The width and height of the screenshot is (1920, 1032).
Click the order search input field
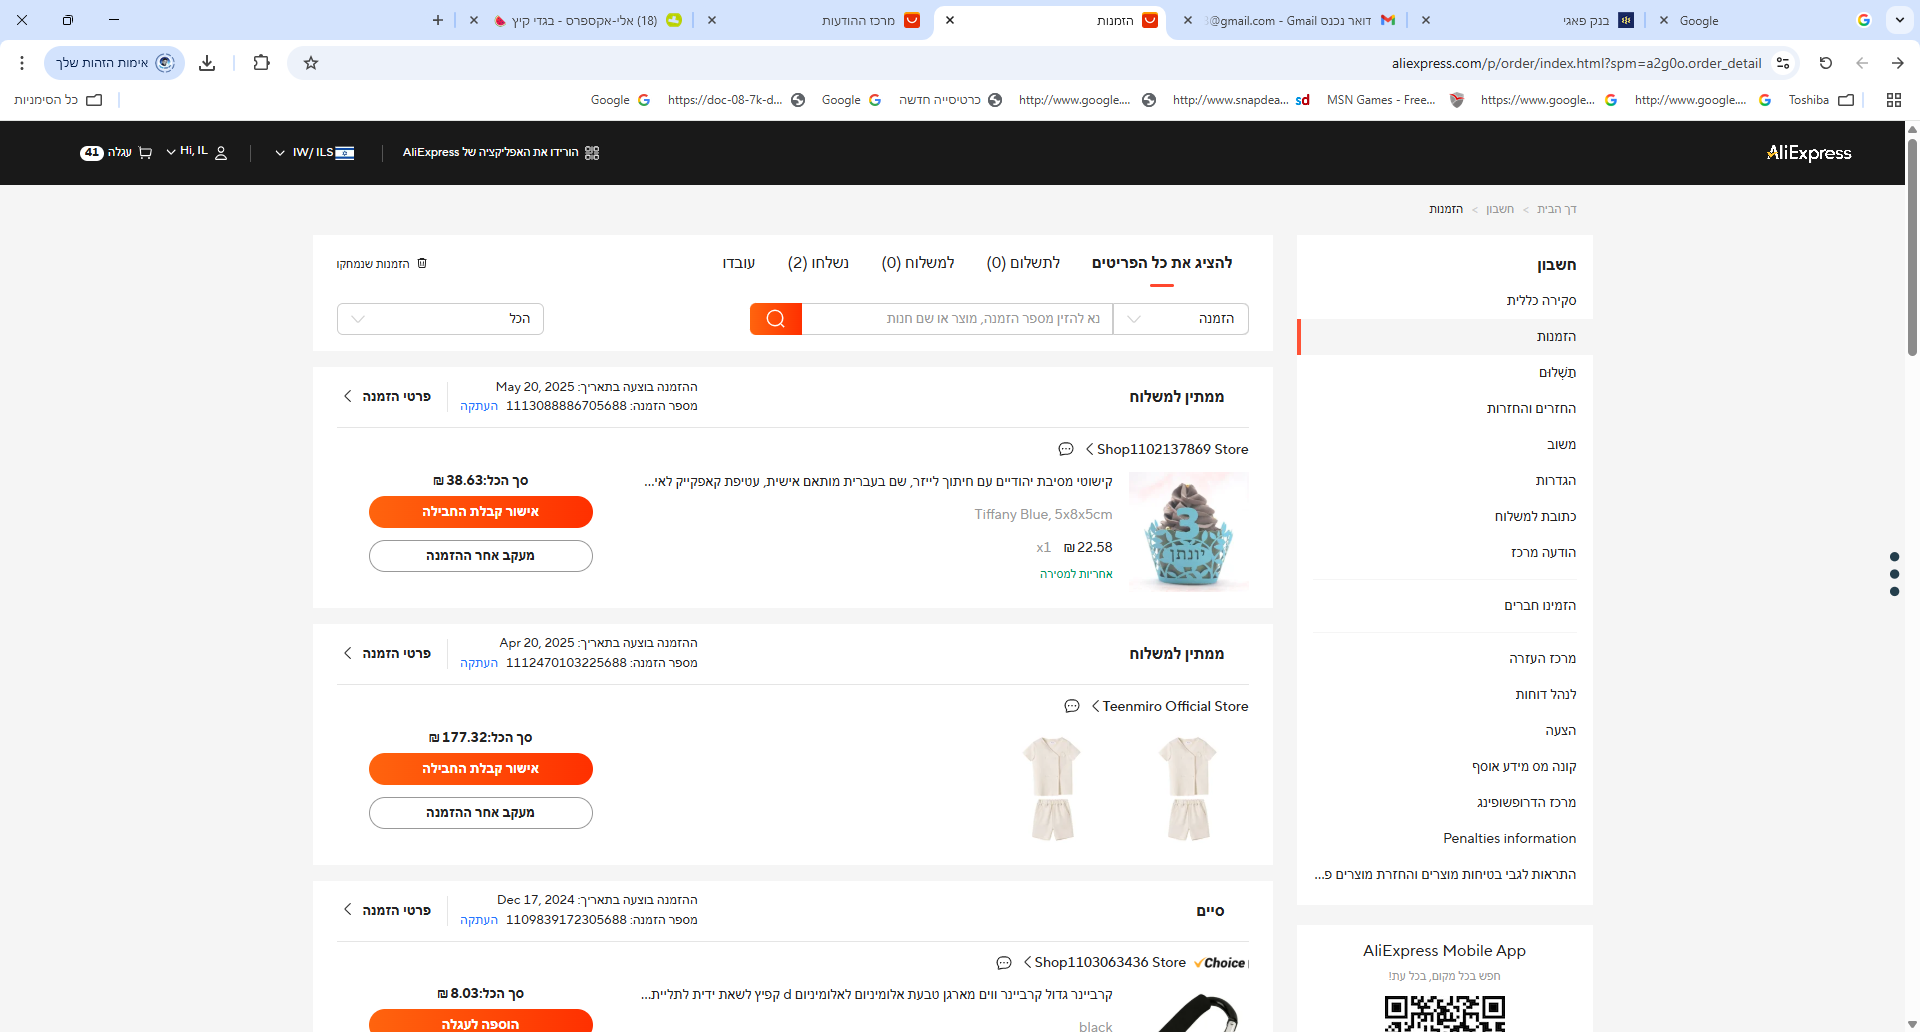(x=957, y=319)
